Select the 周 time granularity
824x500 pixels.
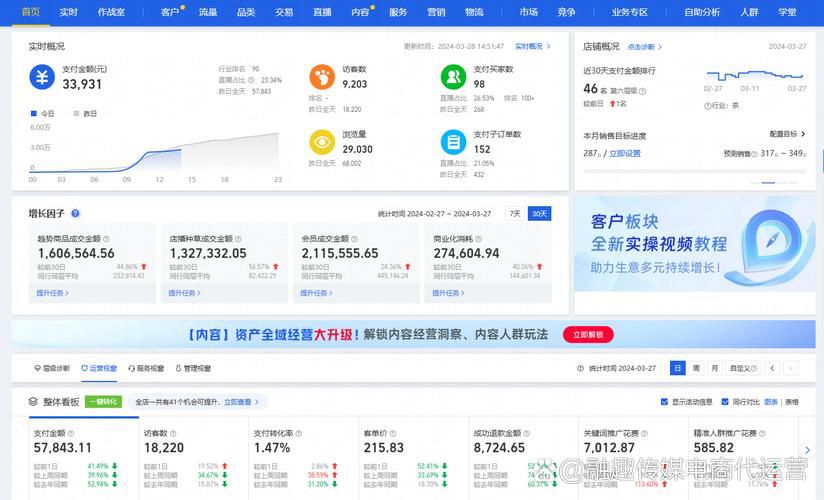click(696, 368)
